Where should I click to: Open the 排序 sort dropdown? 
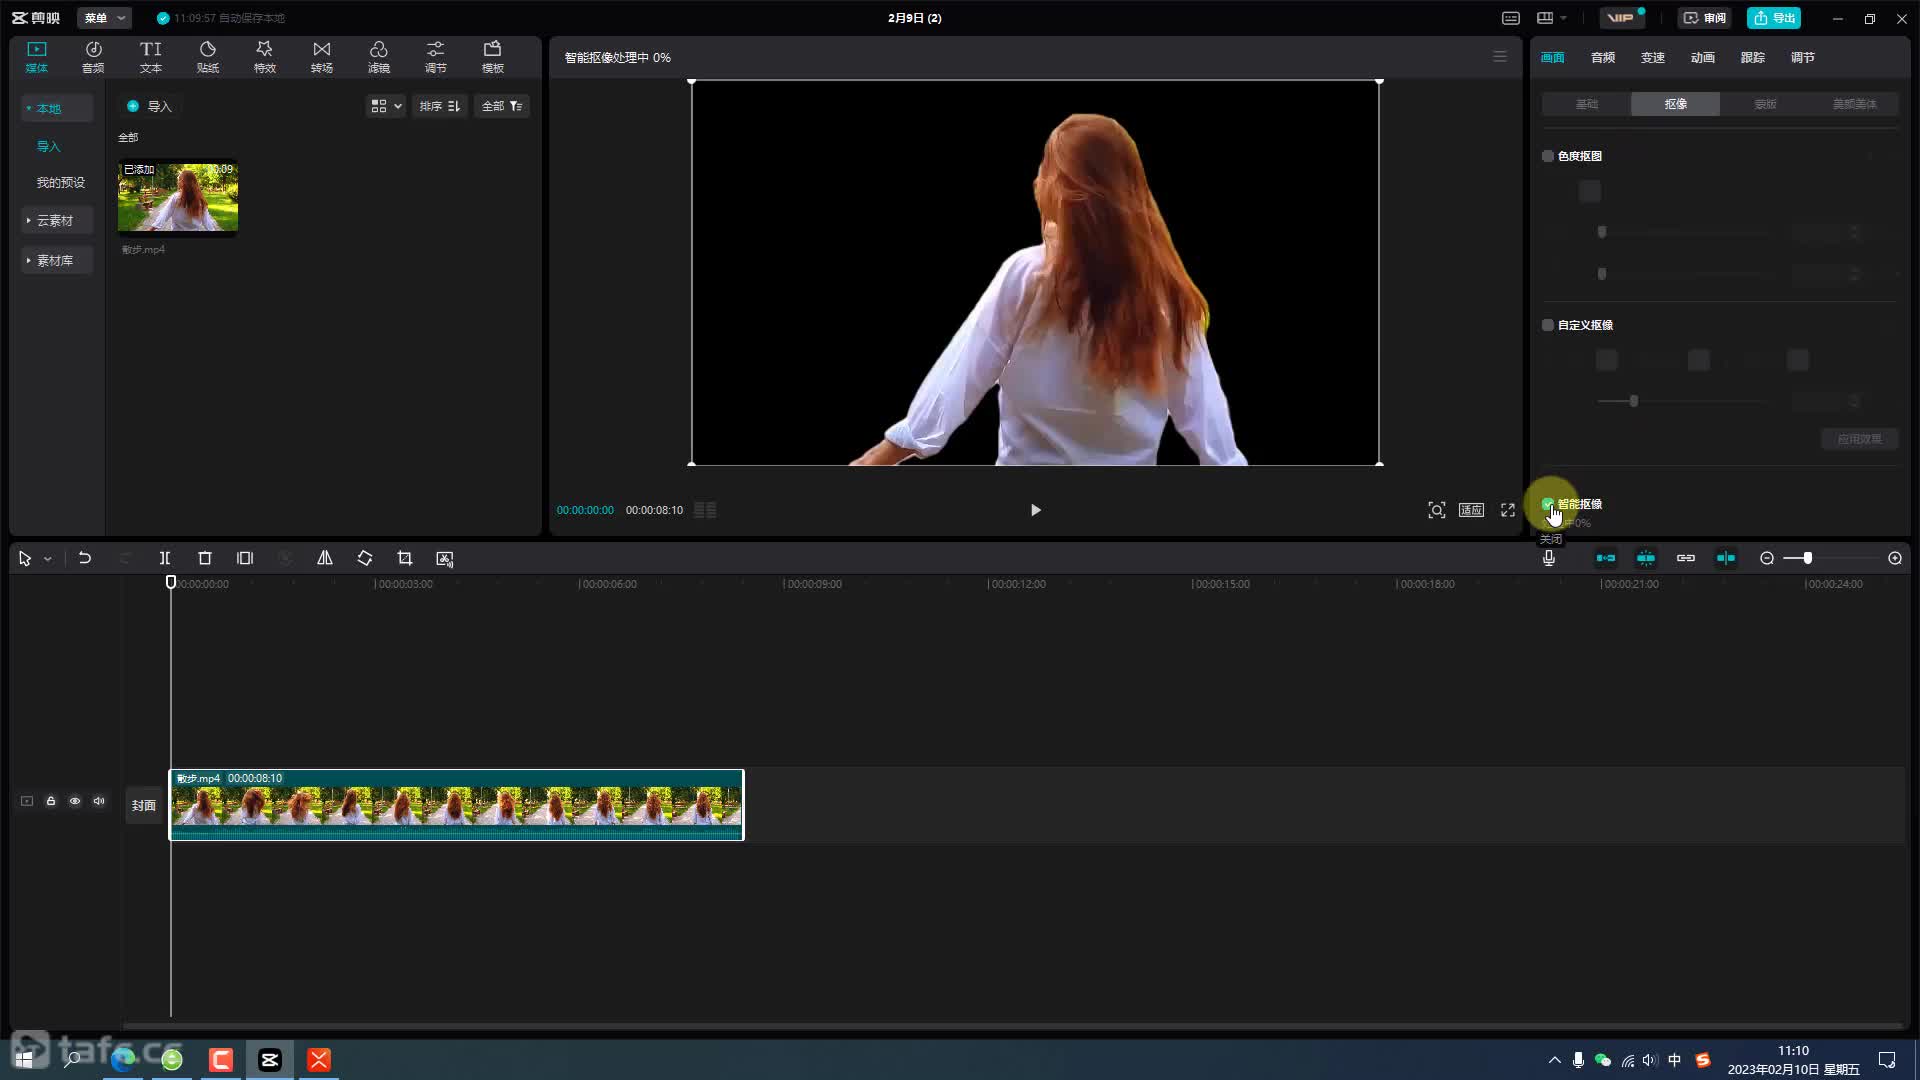coord(440,106)
